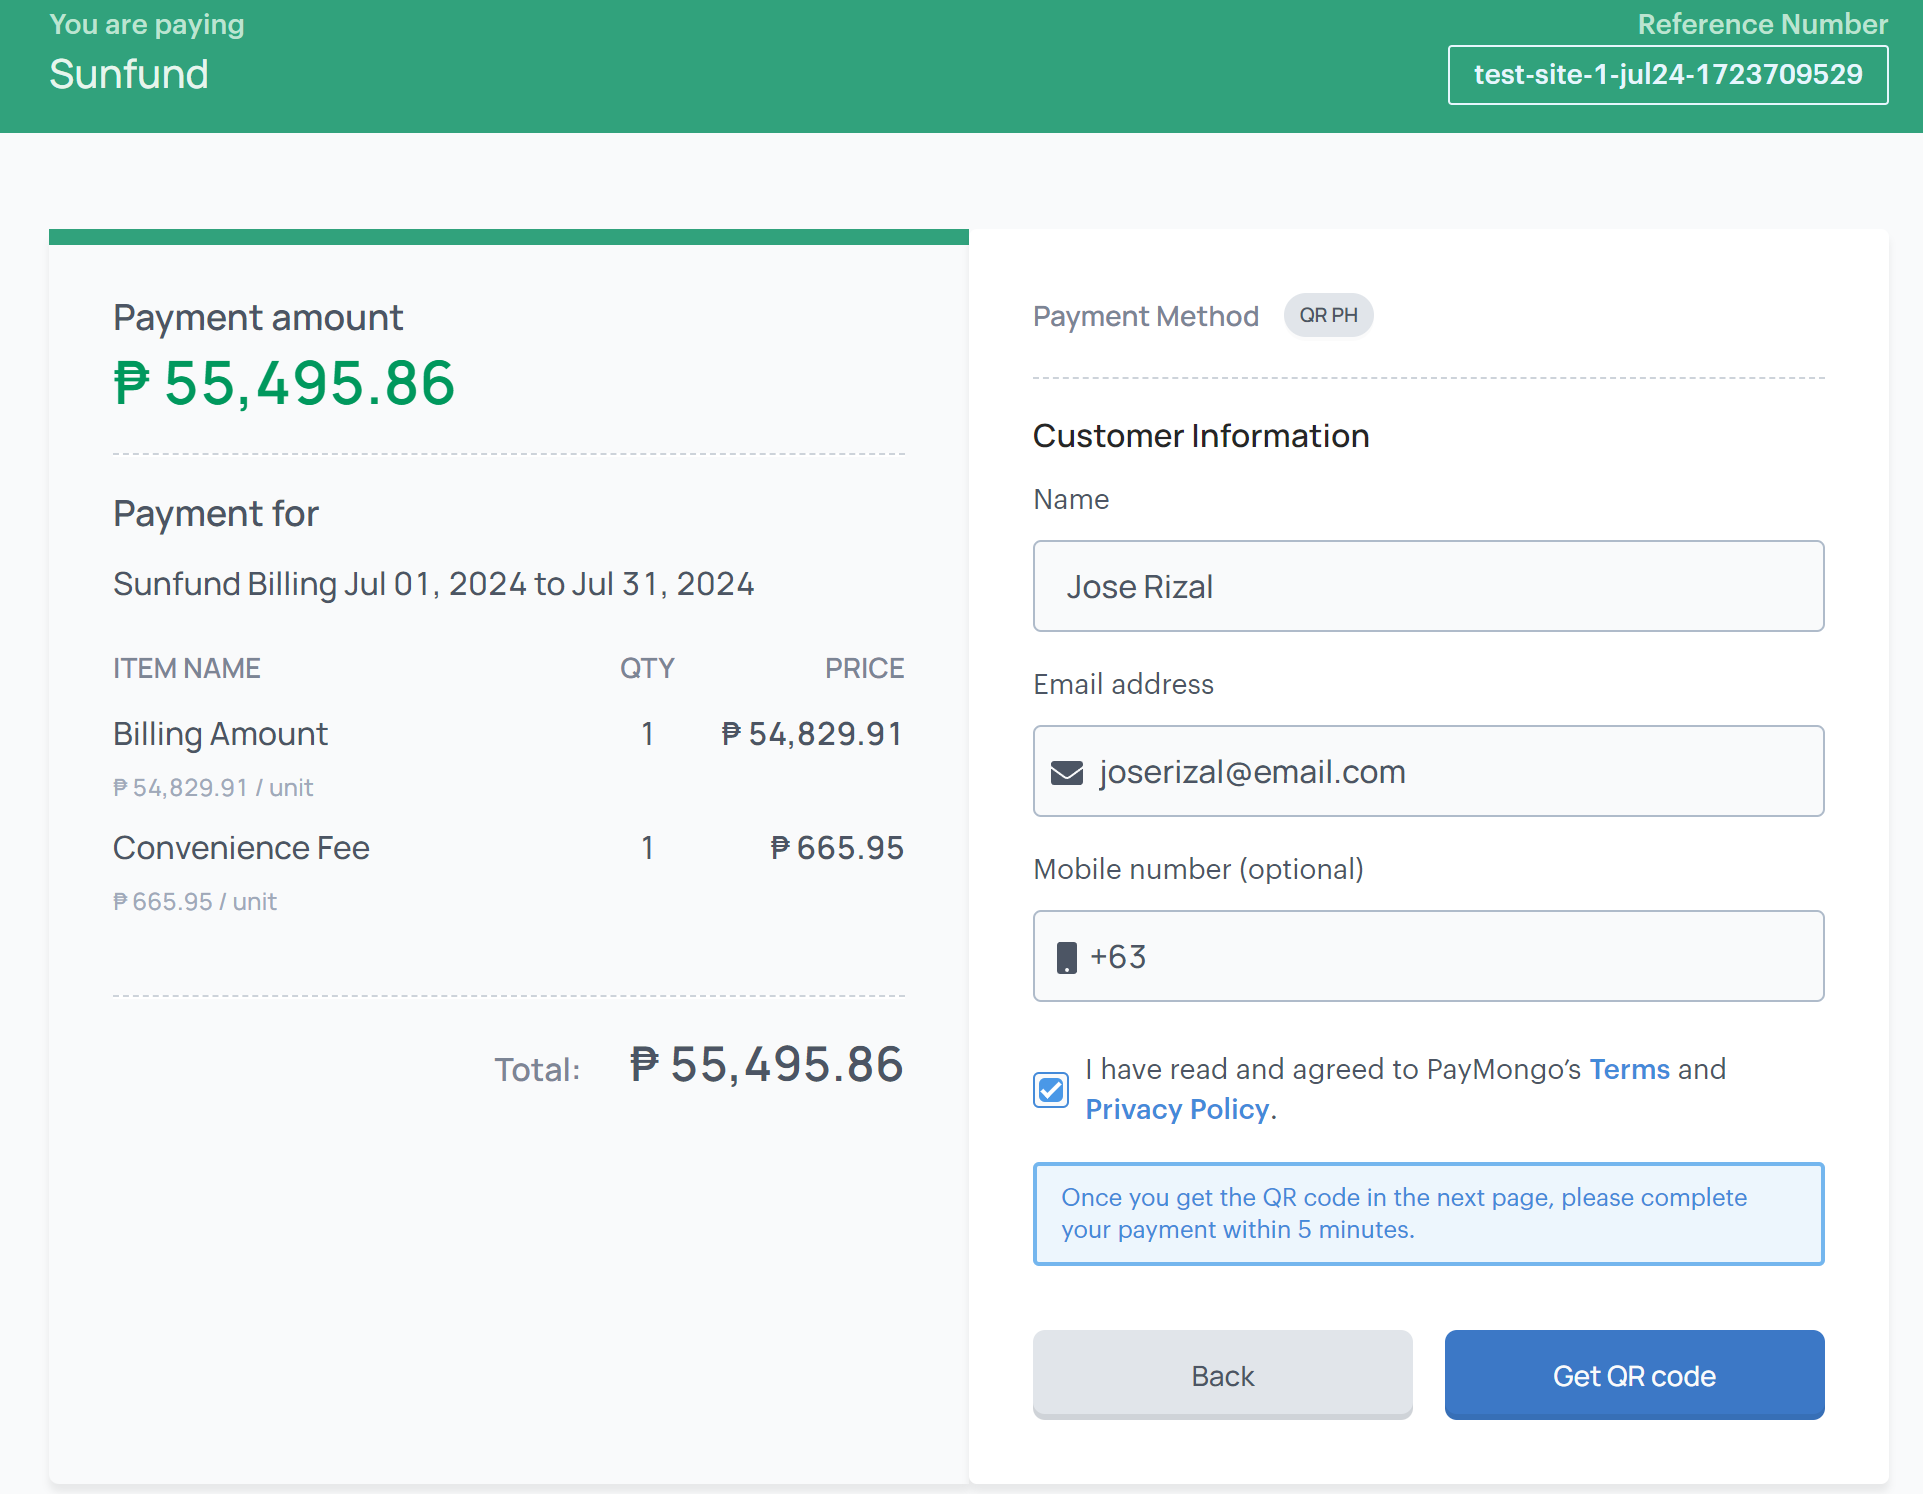Select the reference number test-site-1-jul24-1723709529

1668,75
